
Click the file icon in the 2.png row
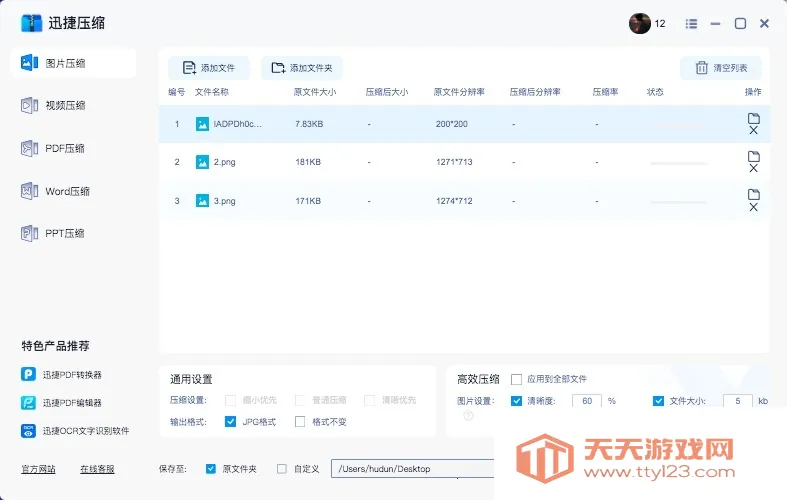(x=754, y=156)
